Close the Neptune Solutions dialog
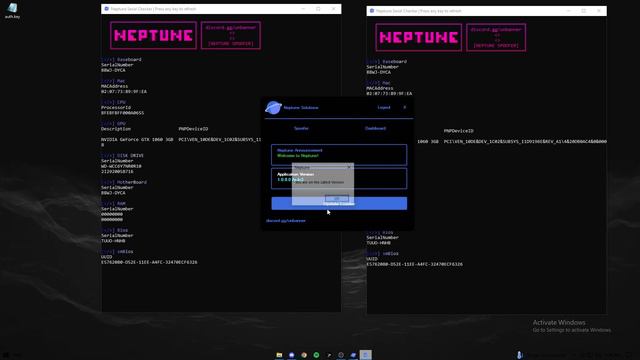This screenshot has height=360, width=640. [404, 107]
